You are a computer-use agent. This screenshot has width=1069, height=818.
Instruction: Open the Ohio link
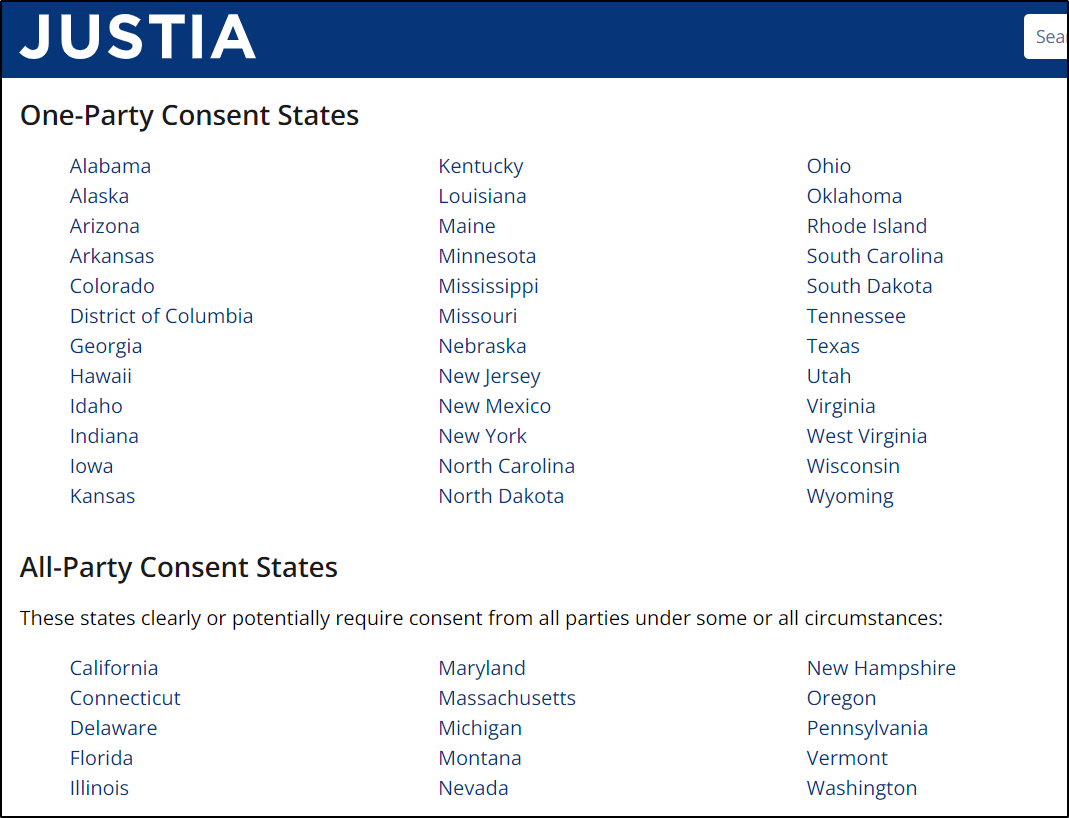coord(829,166)
